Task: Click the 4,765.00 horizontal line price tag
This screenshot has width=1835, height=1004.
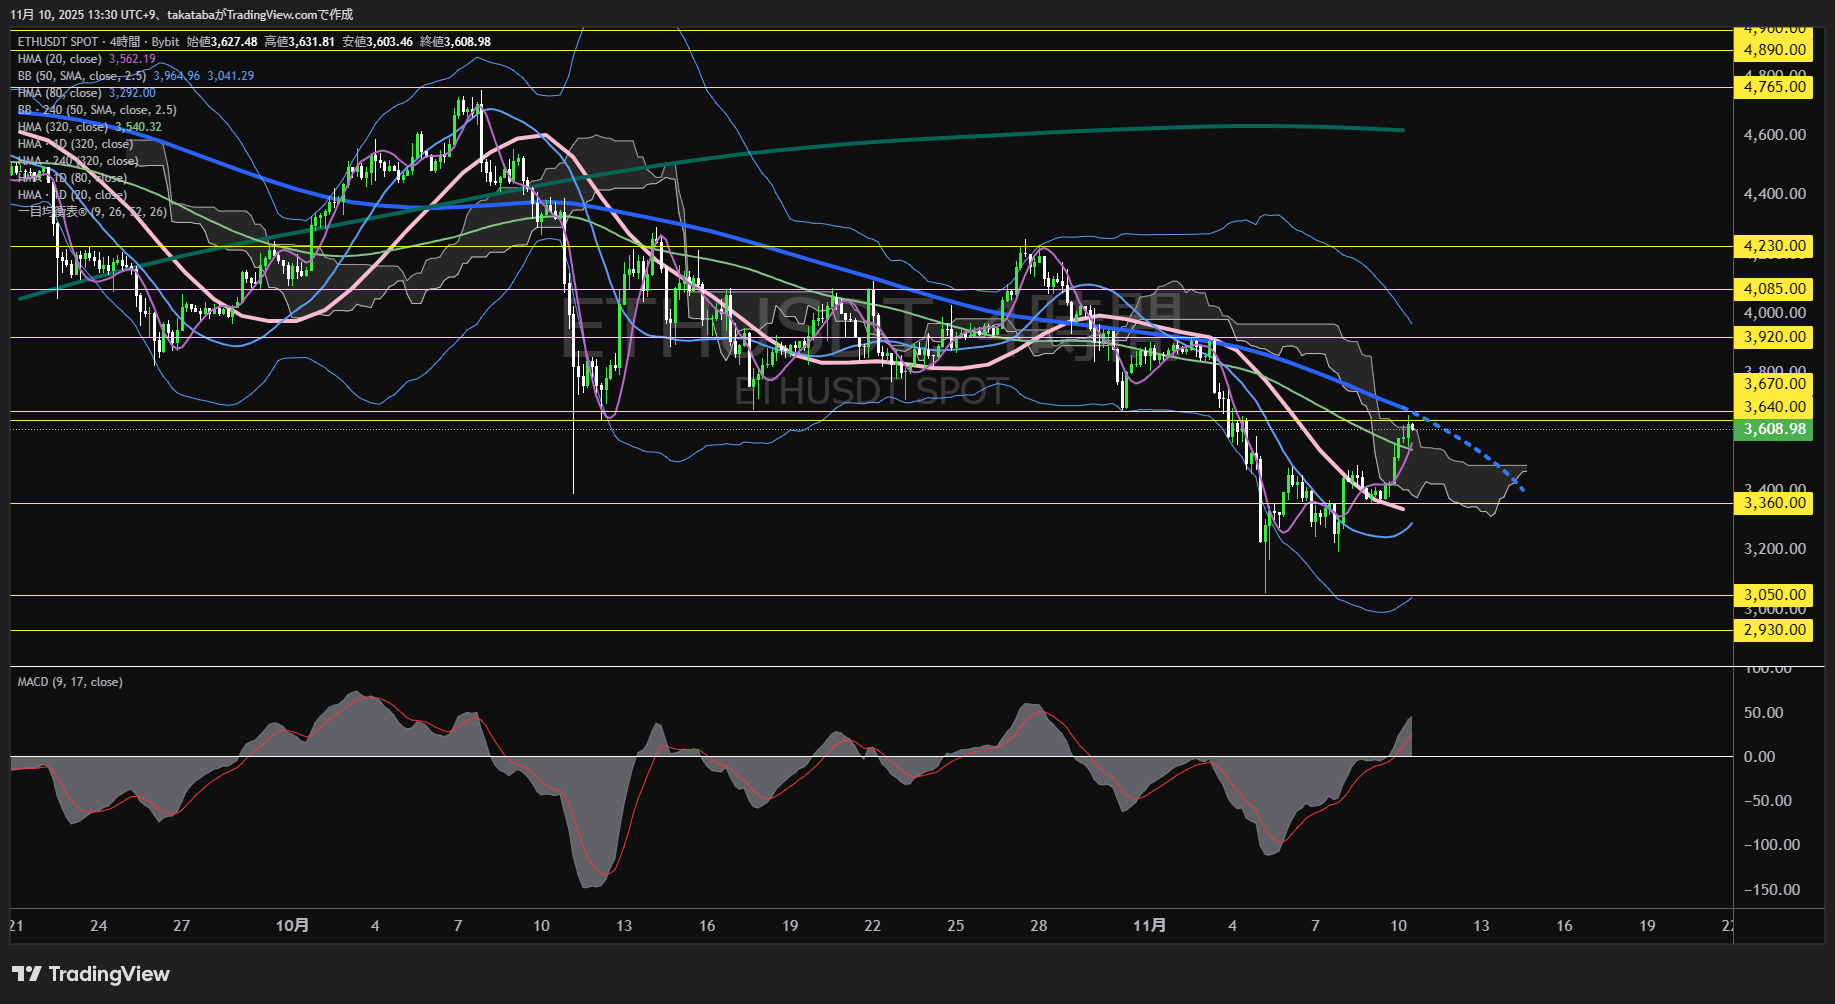Action: 1775,87
